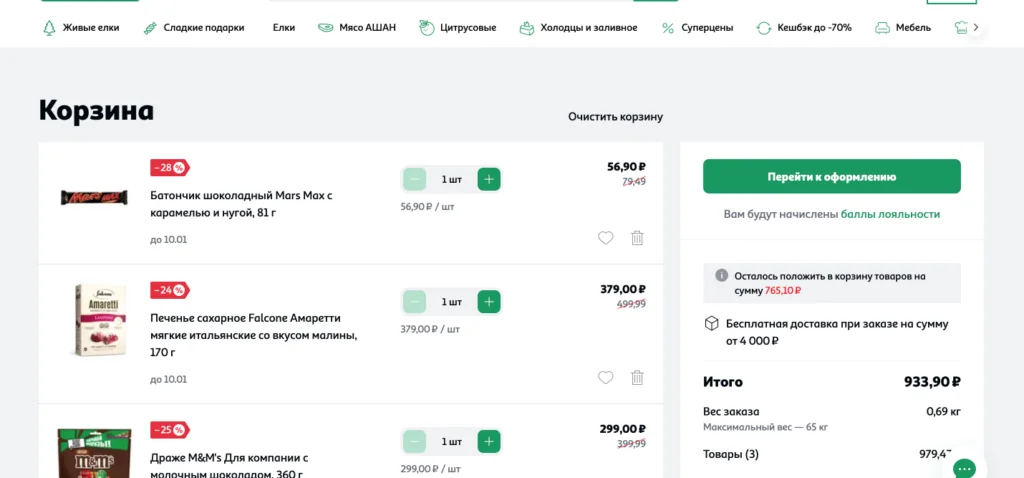1024x478 pixels.
Task: Increase Mars Max quantity
Action: click(488, 179)
